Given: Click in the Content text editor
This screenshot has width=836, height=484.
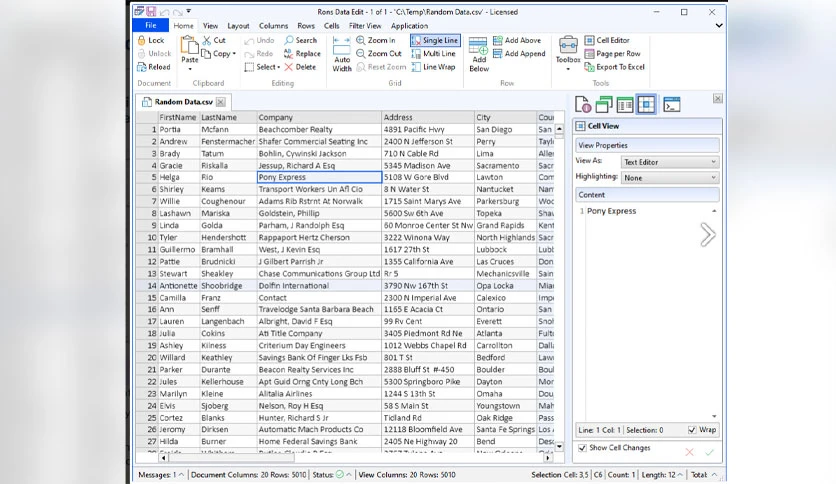Looking at the screenshot, I should (x=646, y=312).
